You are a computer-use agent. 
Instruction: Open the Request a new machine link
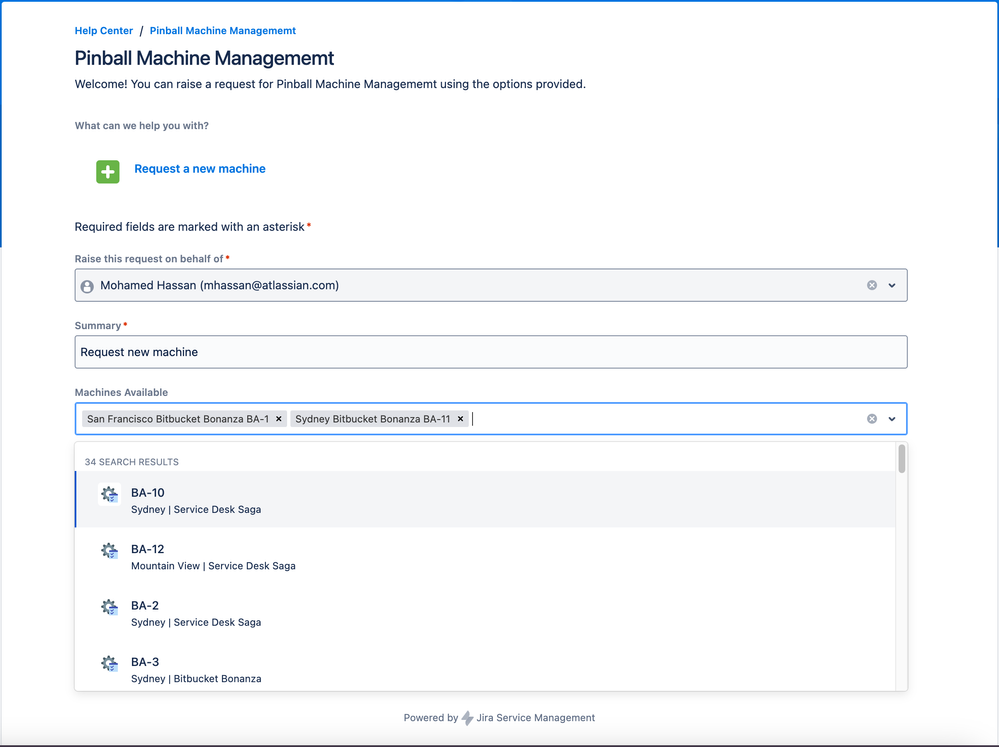[200, 169]
